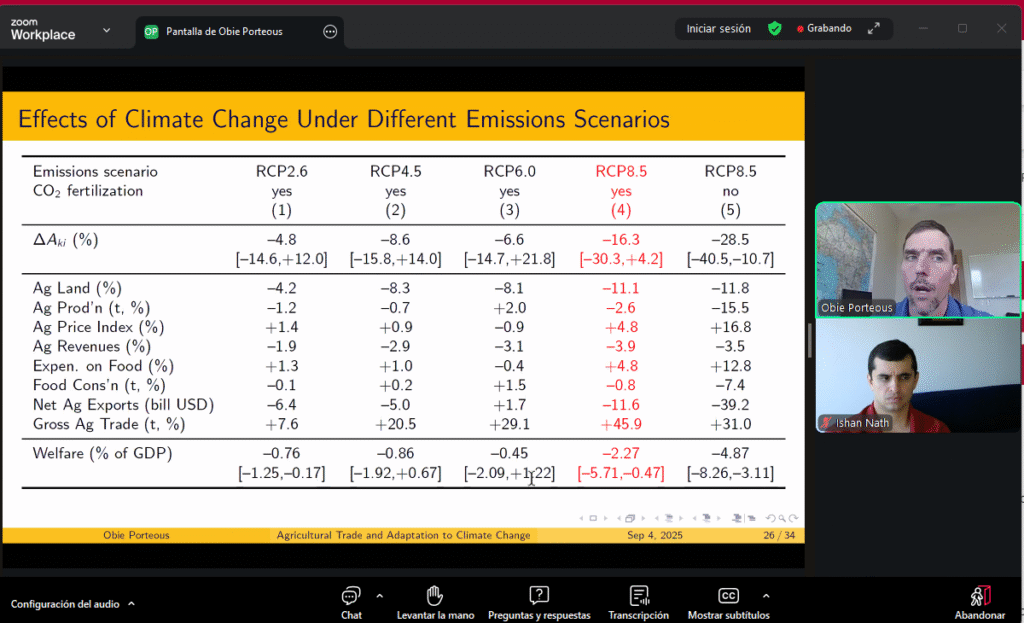
Task: Click the green security shield icon
Action: point(774,29)
